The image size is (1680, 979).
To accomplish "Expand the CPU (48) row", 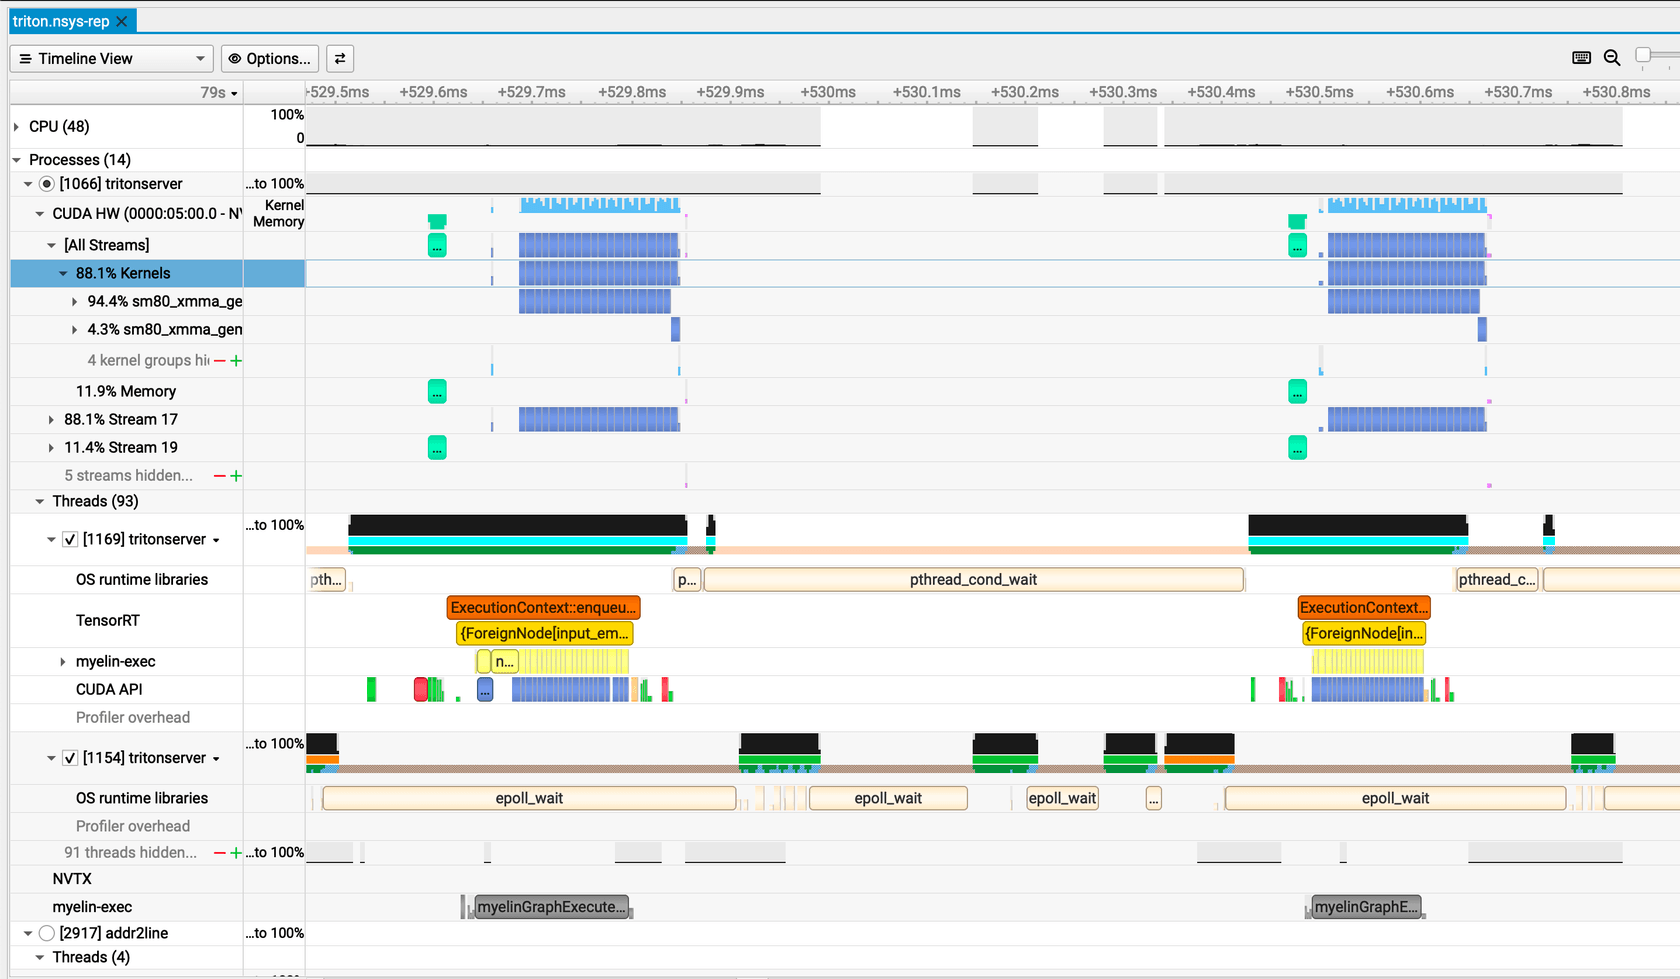I will [14, 126].
